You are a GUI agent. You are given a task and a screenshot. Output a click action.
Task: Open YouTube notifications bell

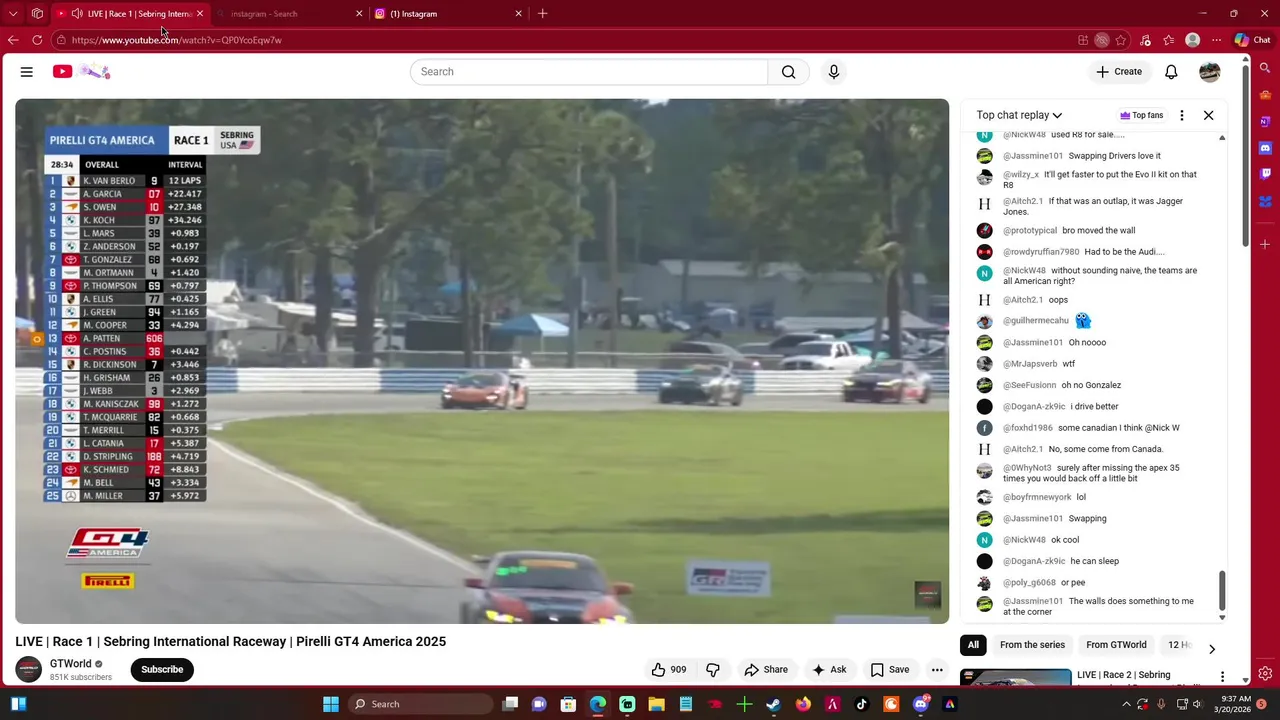click(x=1171, y=72)
